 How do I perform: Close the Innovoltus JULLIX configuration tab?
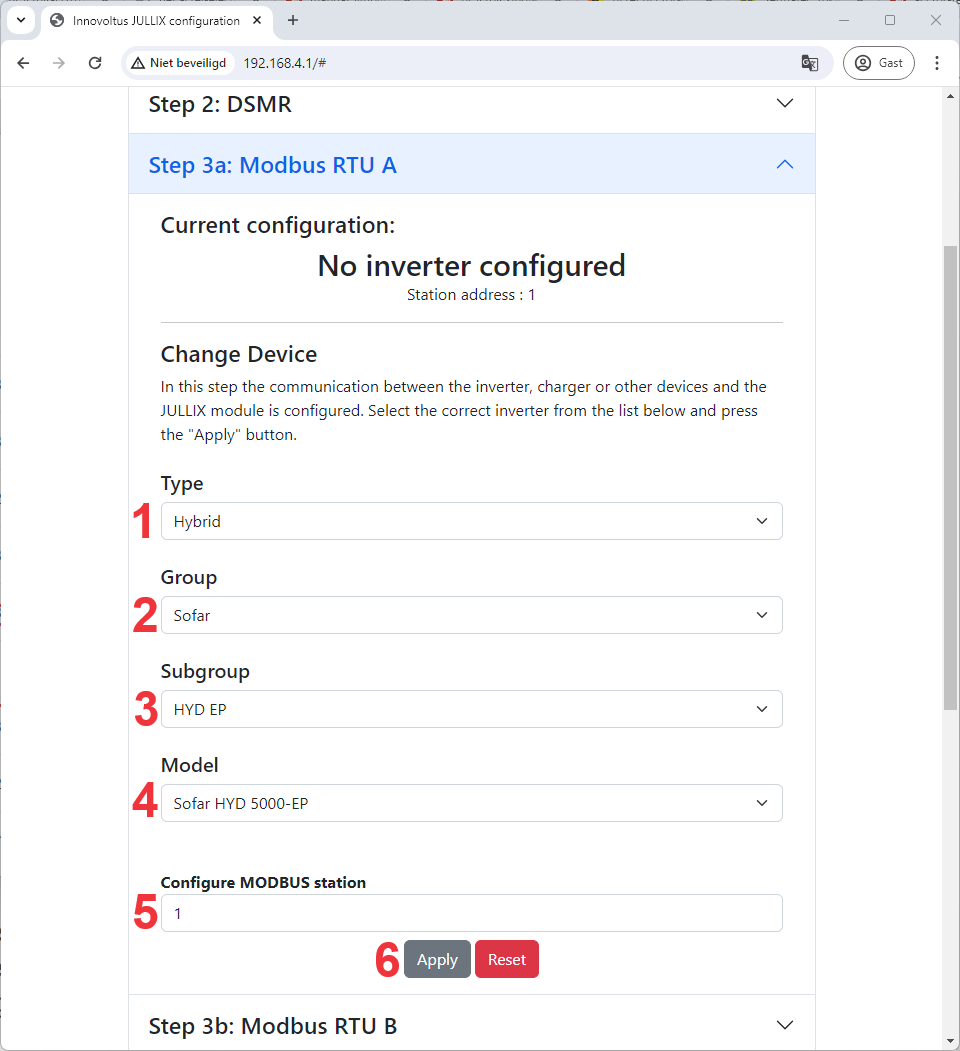click(x=257, y=20)
